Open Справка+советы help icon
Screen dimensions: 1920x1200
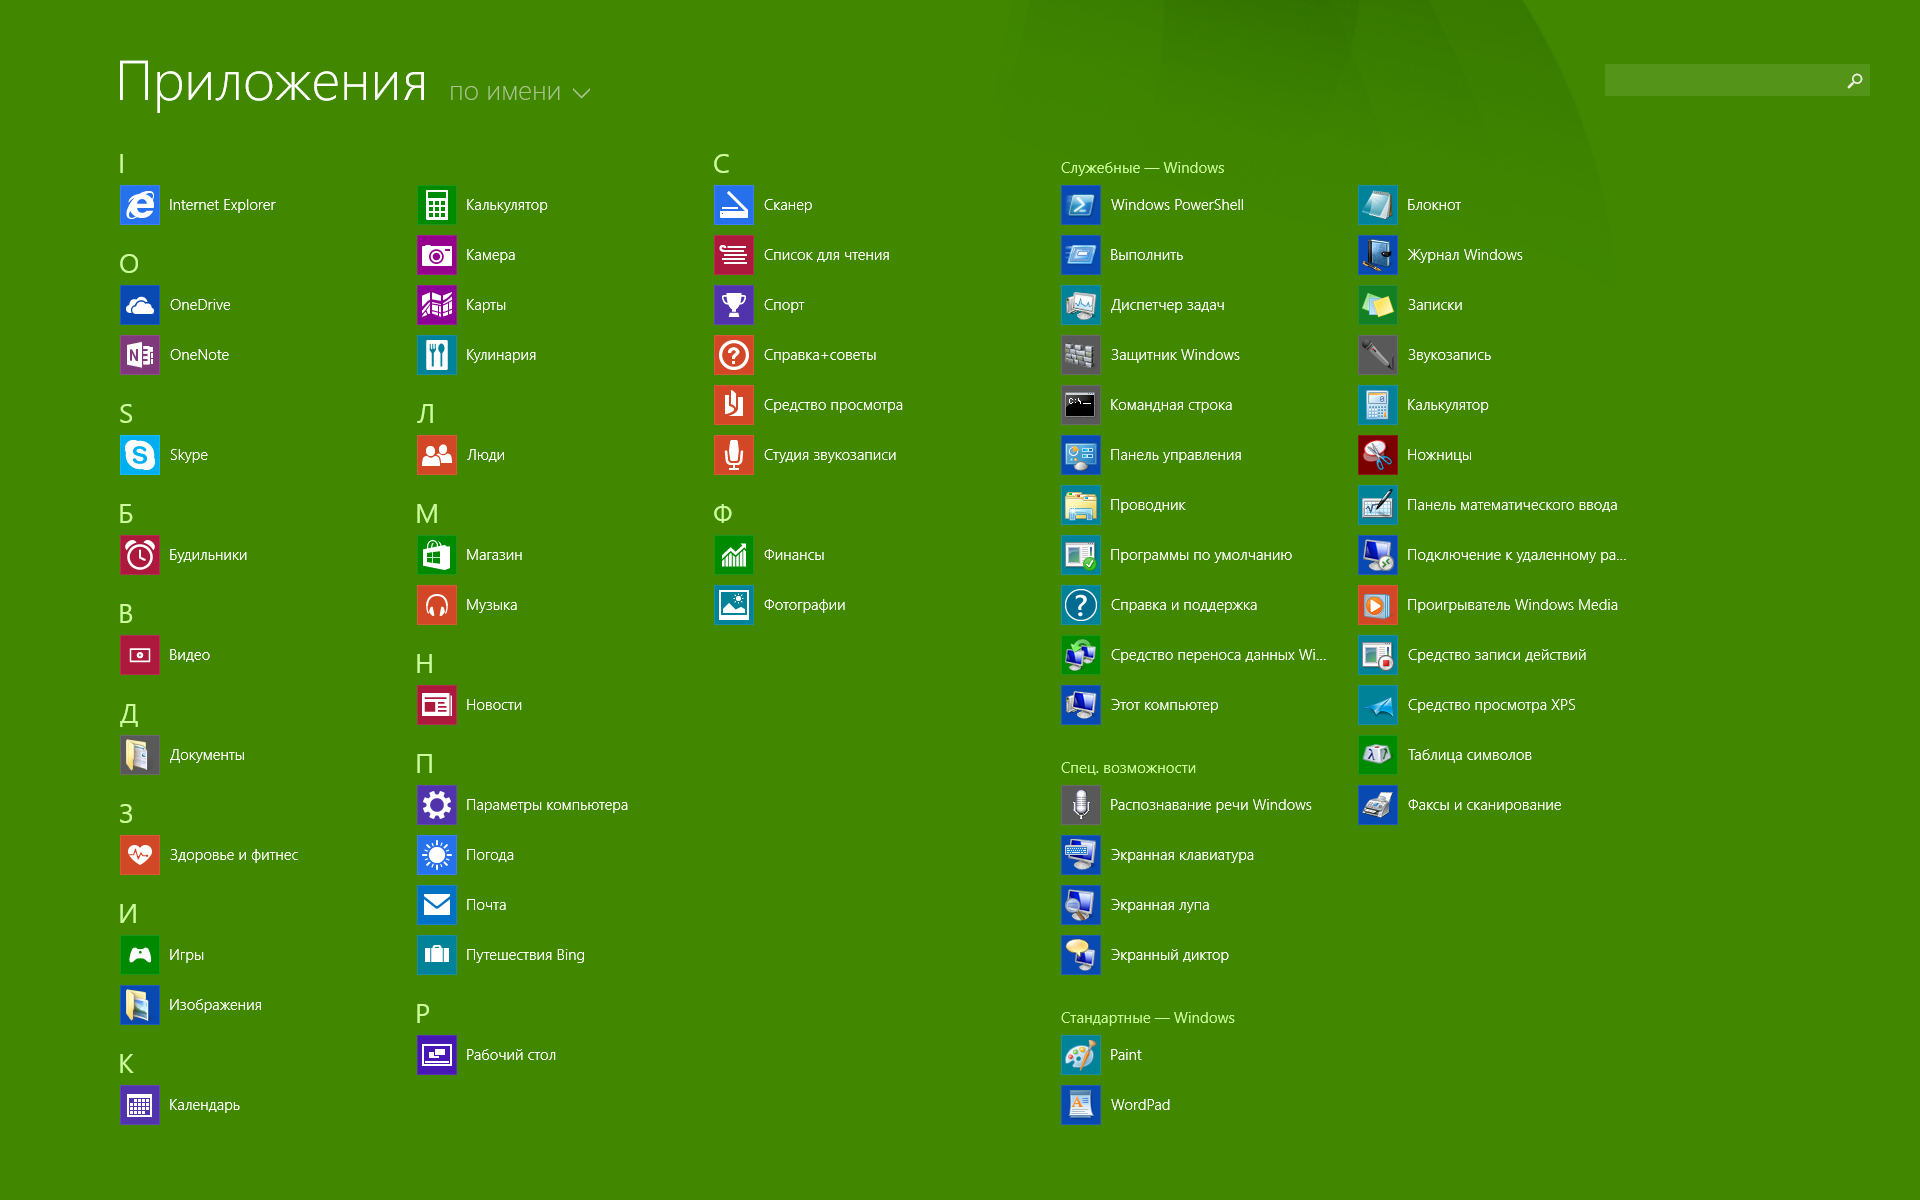(734, 355)
